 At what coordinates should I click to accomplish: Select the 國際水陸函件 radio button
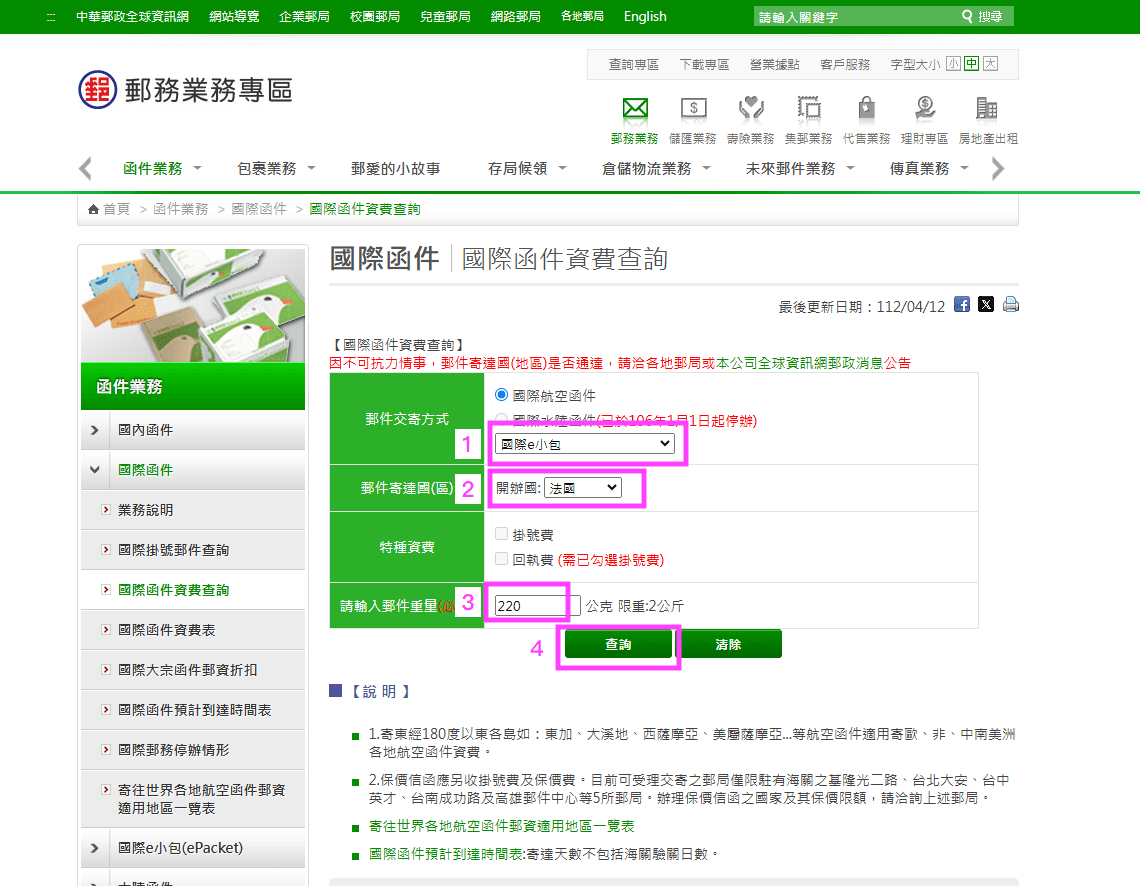click(501, 419)
